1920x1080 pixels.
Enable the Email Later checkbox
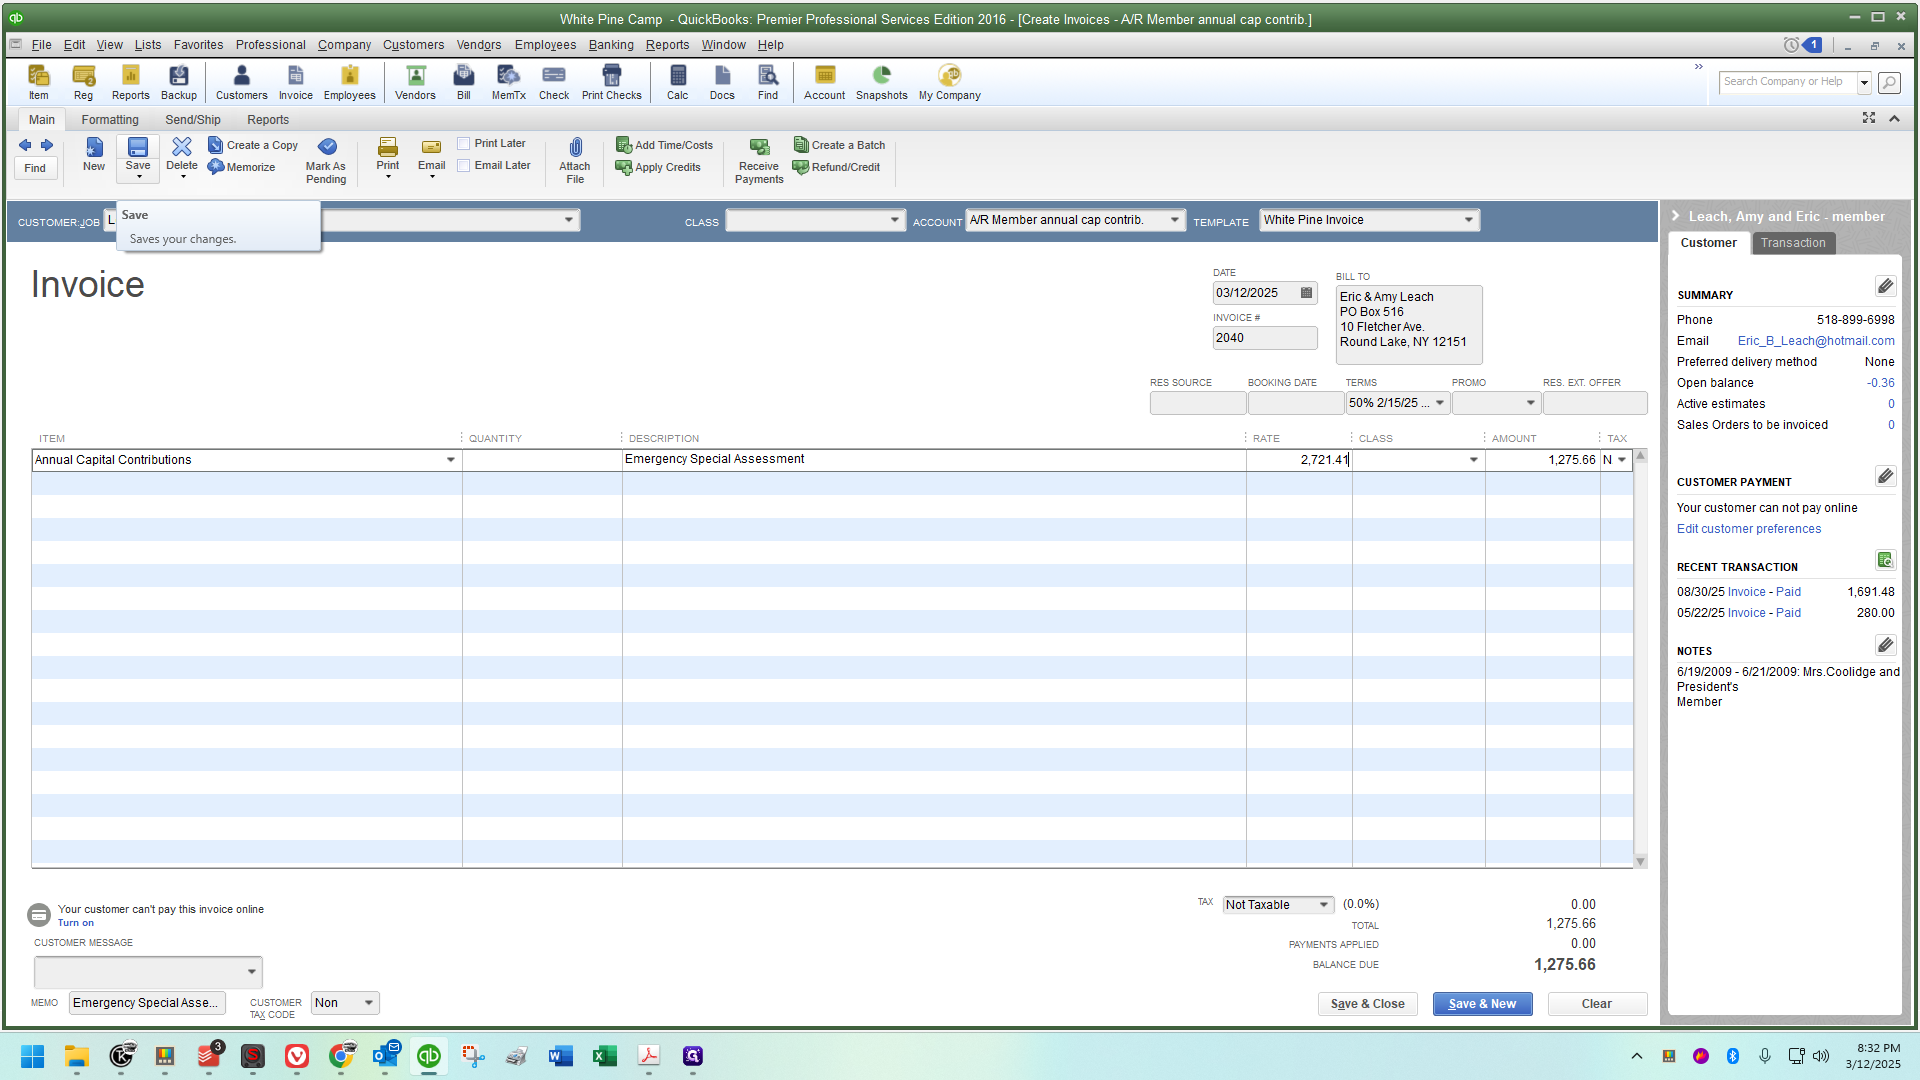464,166
